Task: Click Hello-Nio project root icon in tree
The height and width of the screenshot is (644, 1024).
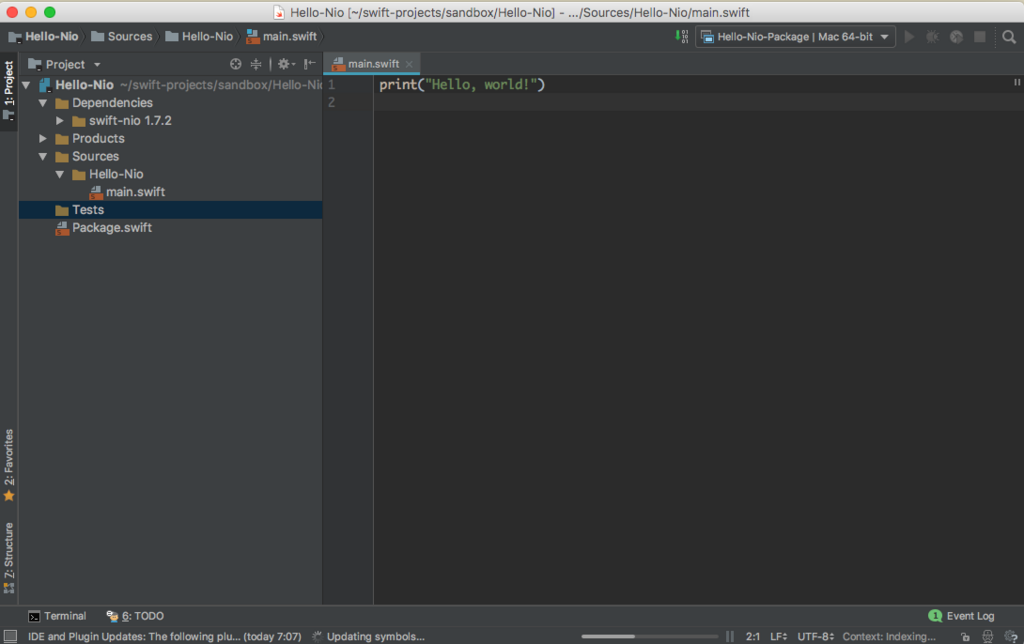Action: coord(45,85)
